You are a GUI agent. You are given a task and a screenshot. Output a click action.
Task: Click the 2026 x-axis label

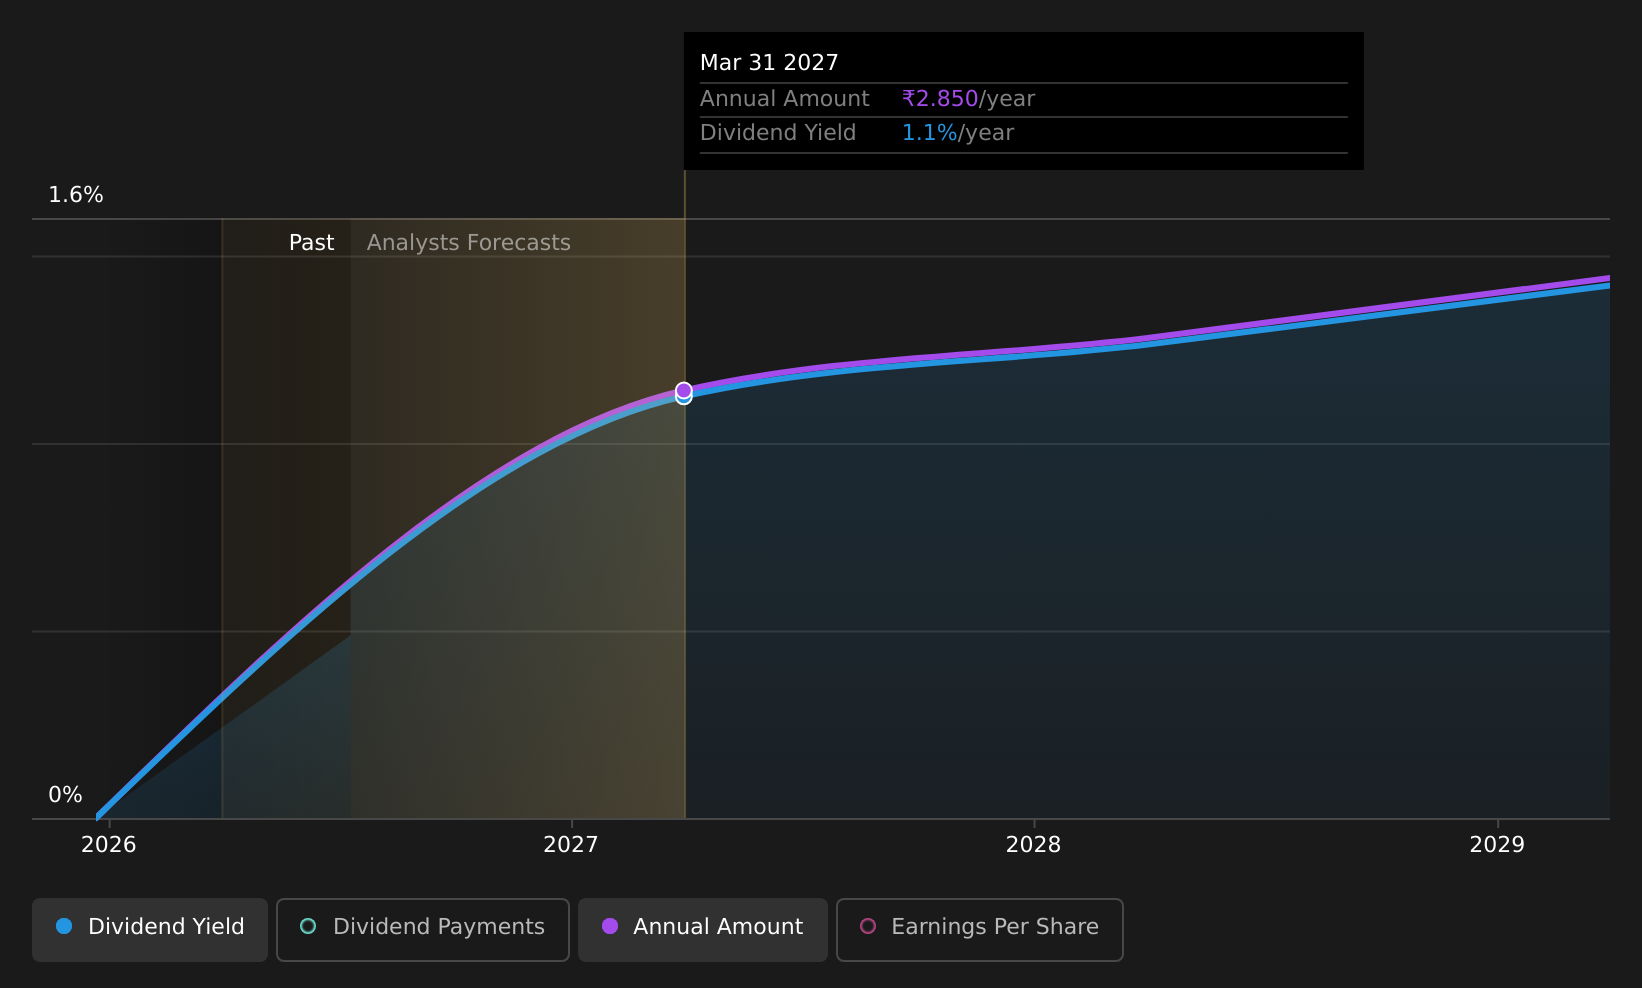[x=108, y=845]
